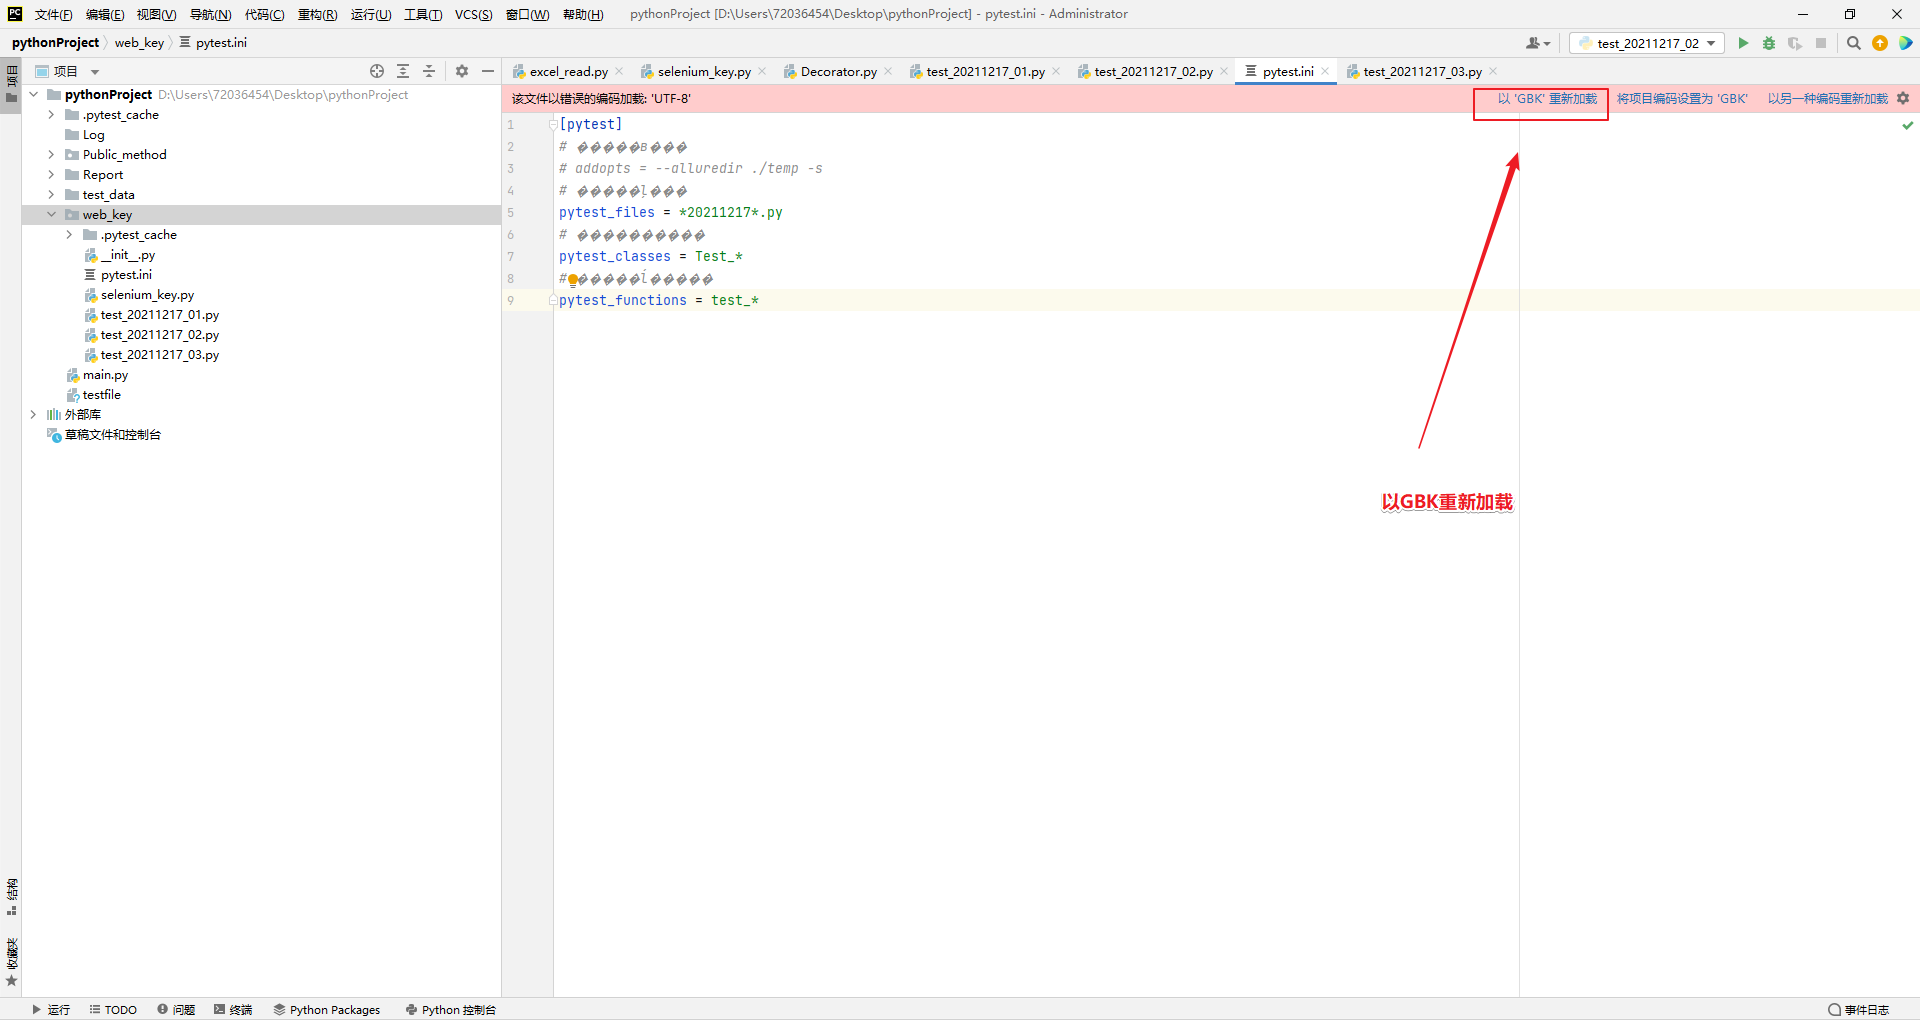Reload the file using GBK encoding
This screenshot has height=1020, width=1920.
[x=1547, y=99]
